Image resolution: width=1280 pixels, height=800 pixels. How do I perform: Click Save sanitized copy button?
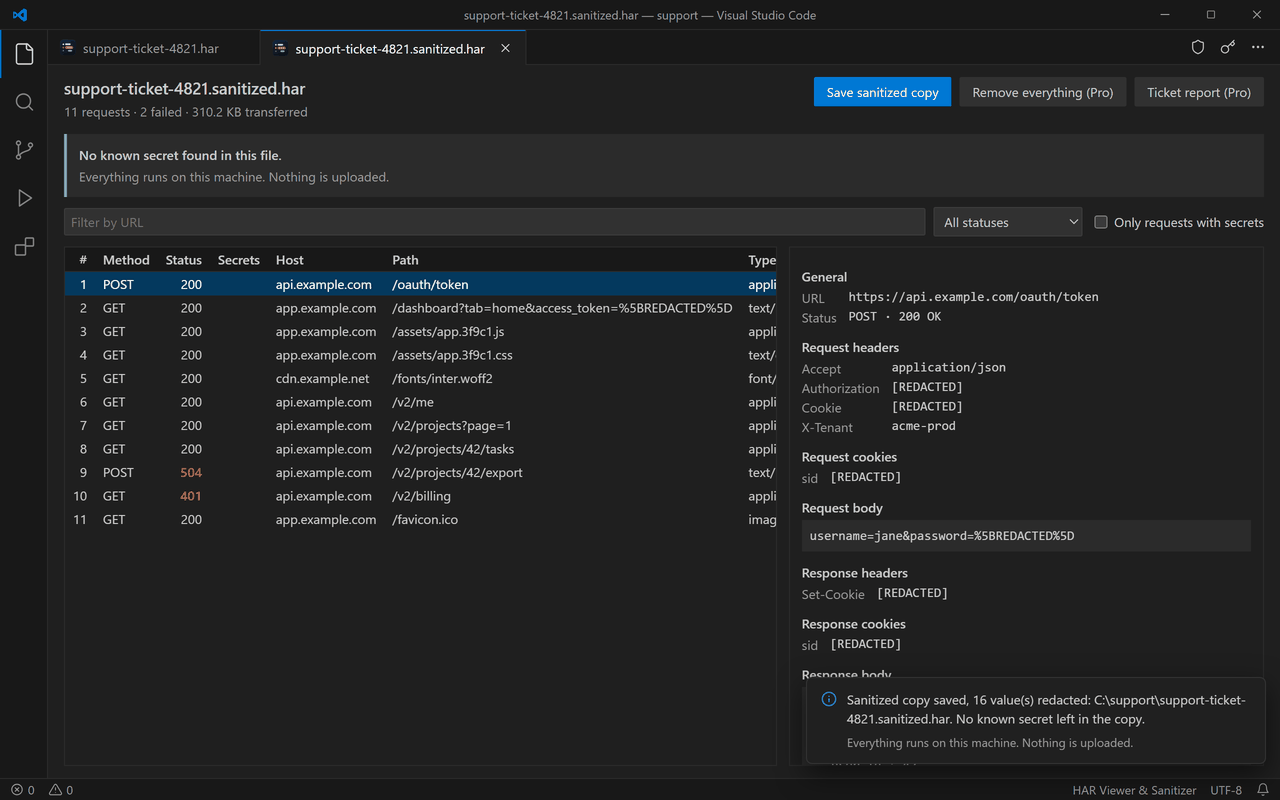pos(882,92)
